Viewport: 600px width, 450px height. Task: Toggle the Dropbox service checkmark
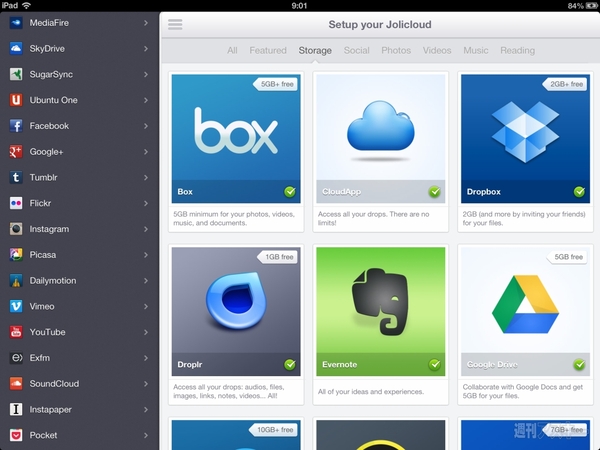pyautogui.click(x=579, y=191)
